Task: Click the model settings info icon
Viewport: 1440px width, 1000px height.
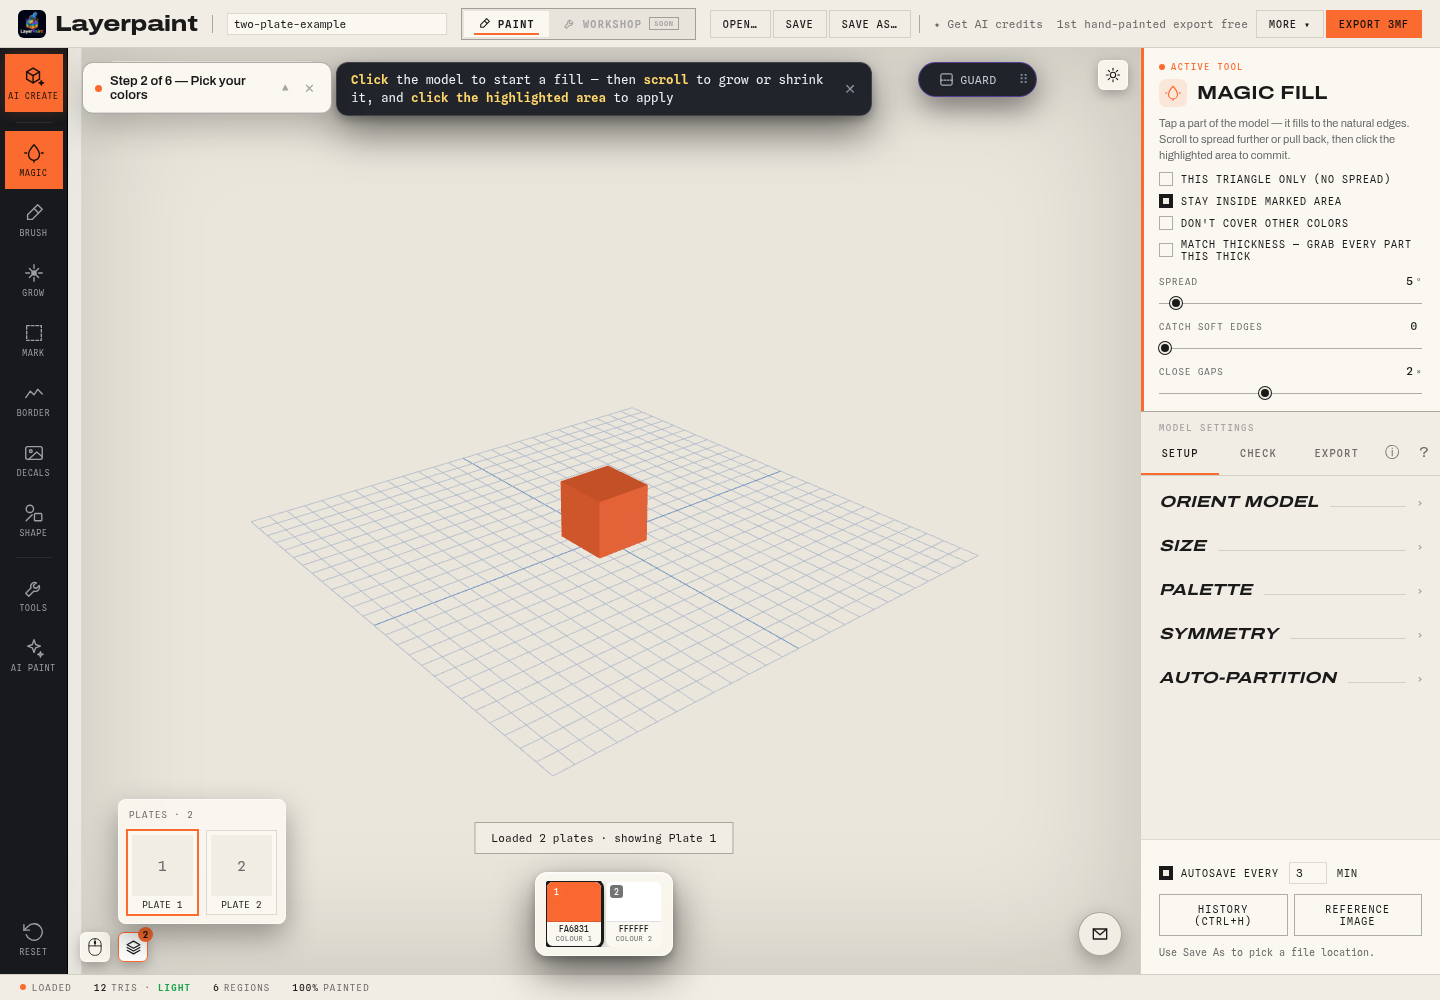Action: [1392, 452]
